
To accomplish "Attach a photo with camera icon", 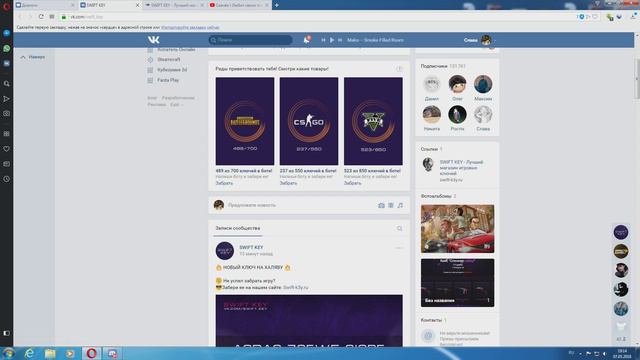I will click(381, 205).
